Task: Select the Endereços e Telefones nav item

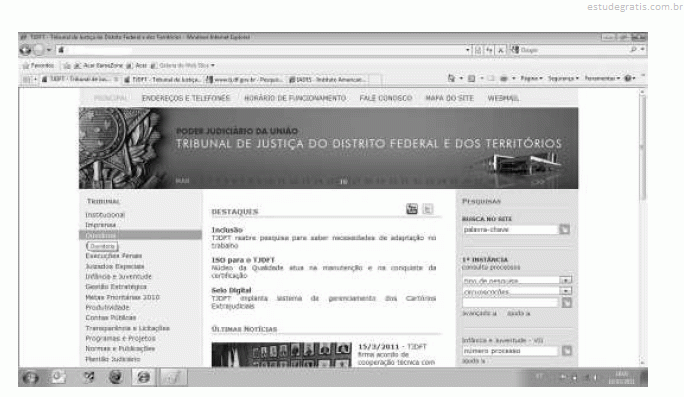Action: (186, 98)
